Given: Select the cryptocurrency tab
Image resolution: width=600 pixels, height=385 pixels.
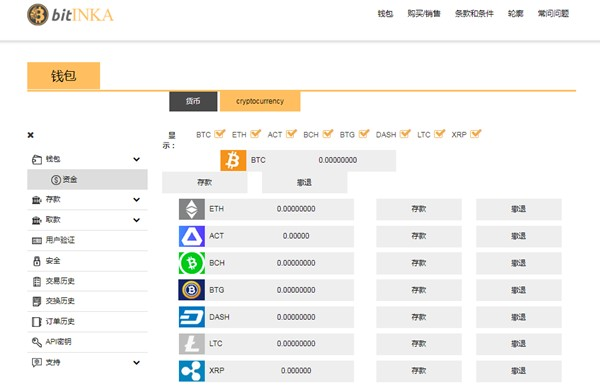Looking at the screenshot, I should click(x=260, y=101).
